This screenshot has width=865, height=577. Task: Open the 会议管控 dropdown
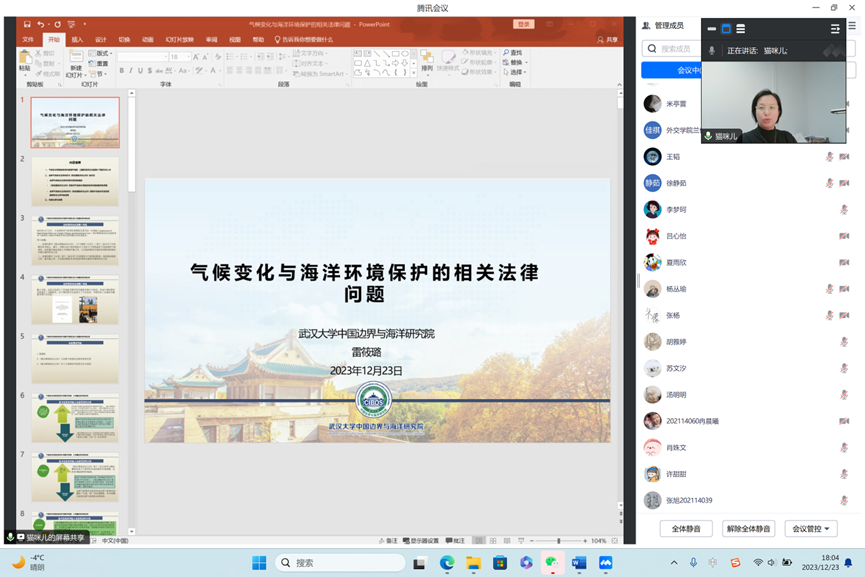click(810, 529)
